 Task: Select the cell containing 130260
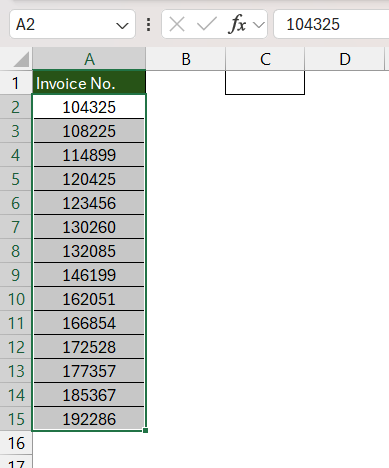coord(89,227)
